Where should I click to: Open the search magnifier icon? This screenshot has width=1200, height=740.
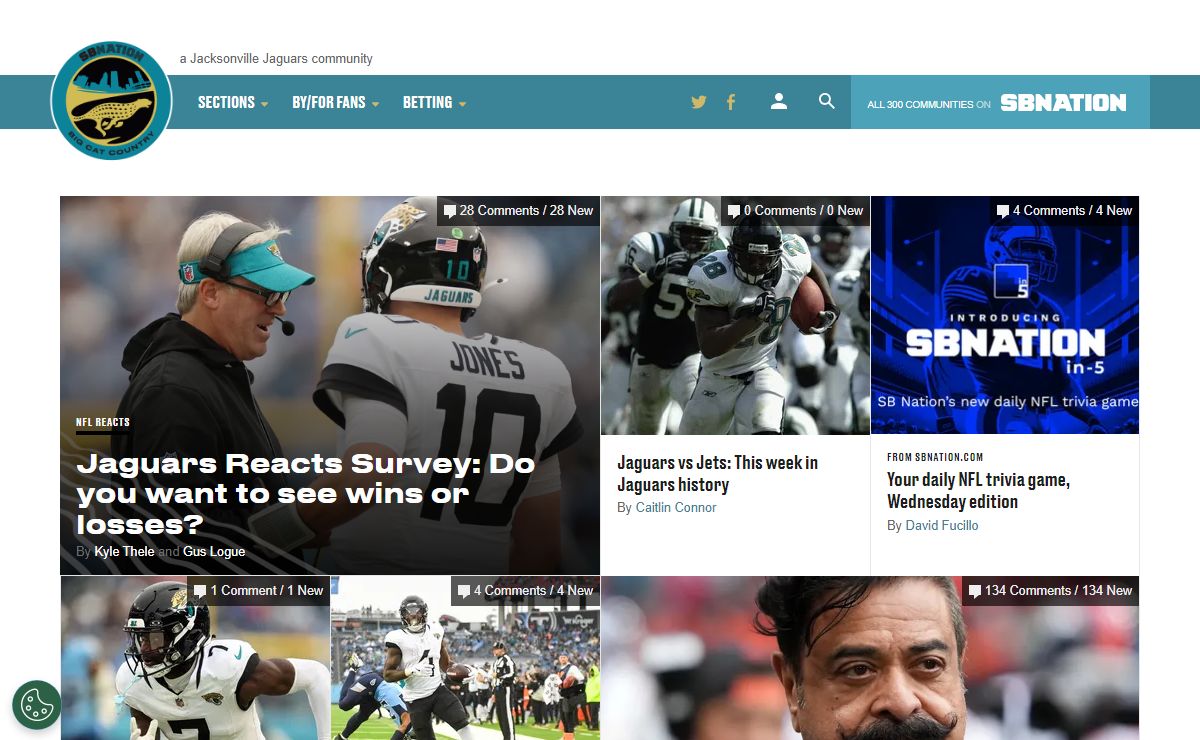click(826, 101)
